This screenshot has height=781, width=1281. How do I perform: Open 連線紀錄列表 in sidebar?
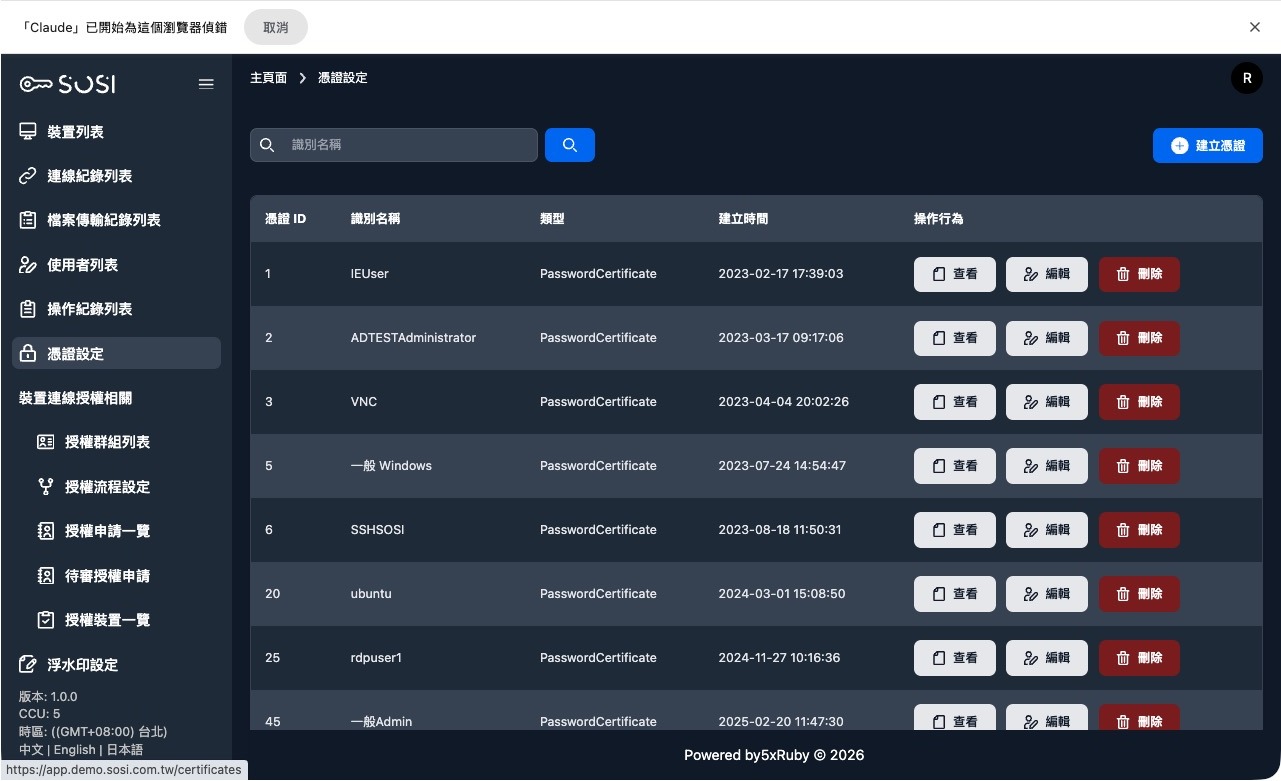tap(89, 176)
